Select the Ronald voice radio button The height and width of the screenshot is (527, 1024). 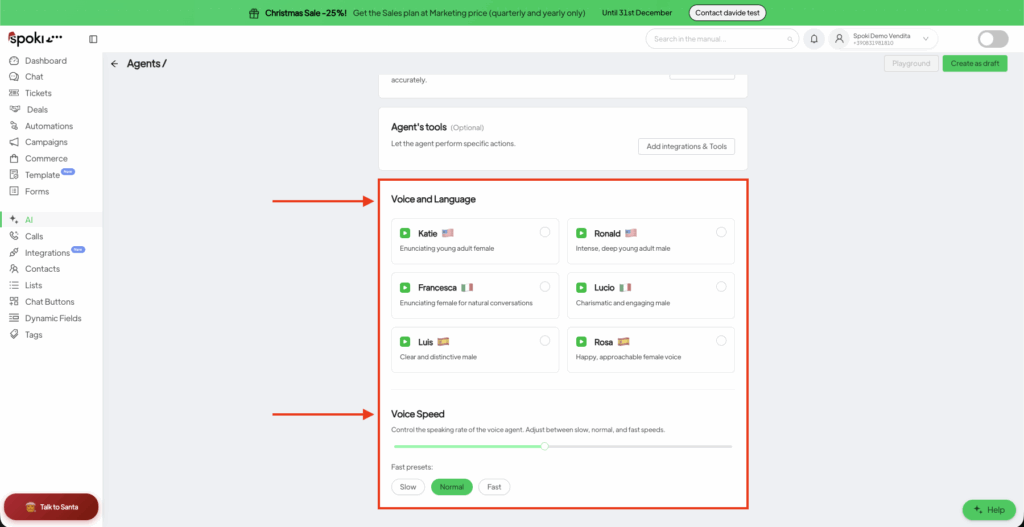(x=721, y=232)
